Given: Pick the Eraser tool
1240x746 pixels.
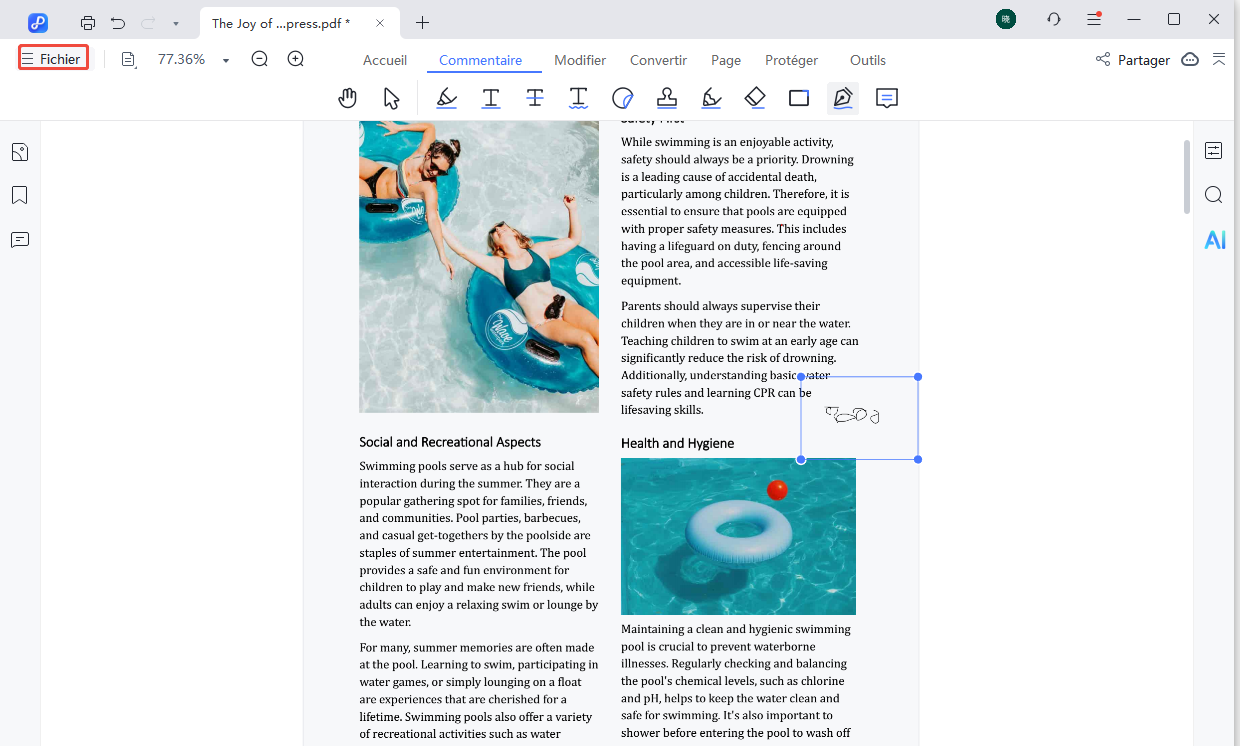Looking at the screenshot, I should coord(754,97).
